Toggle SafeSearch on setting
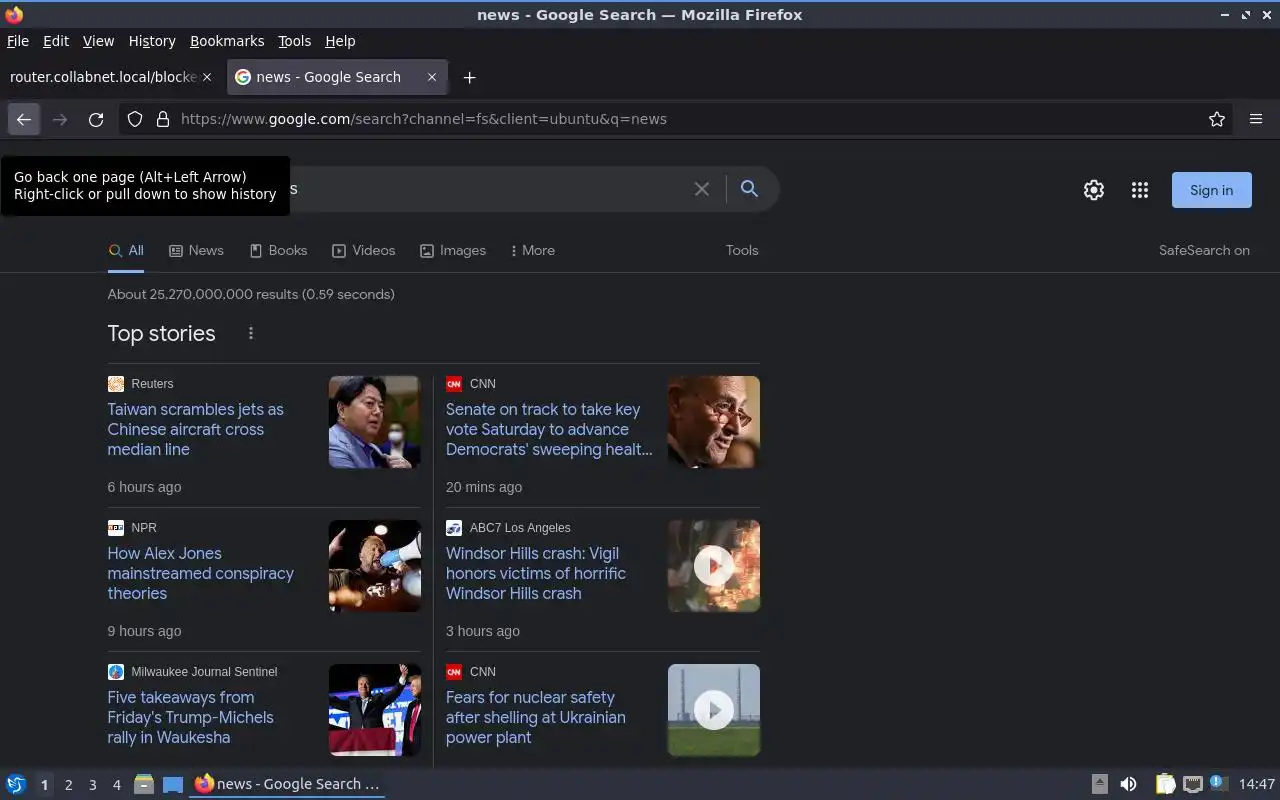The width and height of the screenshot is (1280, 800). pos(1204,250)
